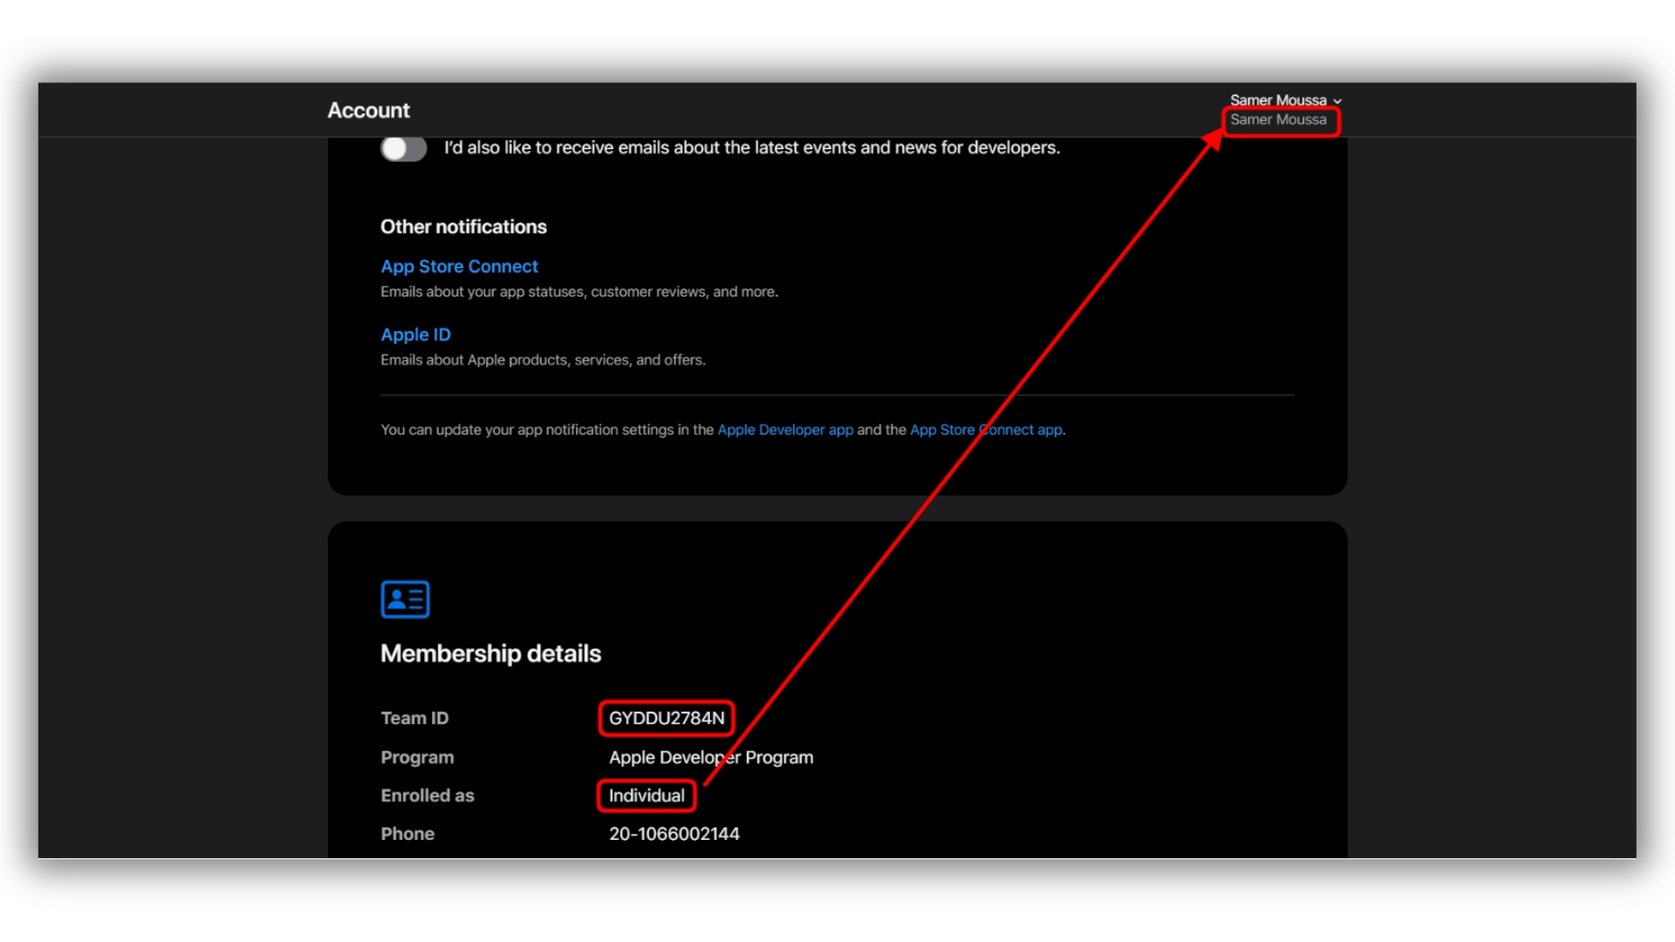
Task: Open the Apple ID notifications link
Action: 415,335
